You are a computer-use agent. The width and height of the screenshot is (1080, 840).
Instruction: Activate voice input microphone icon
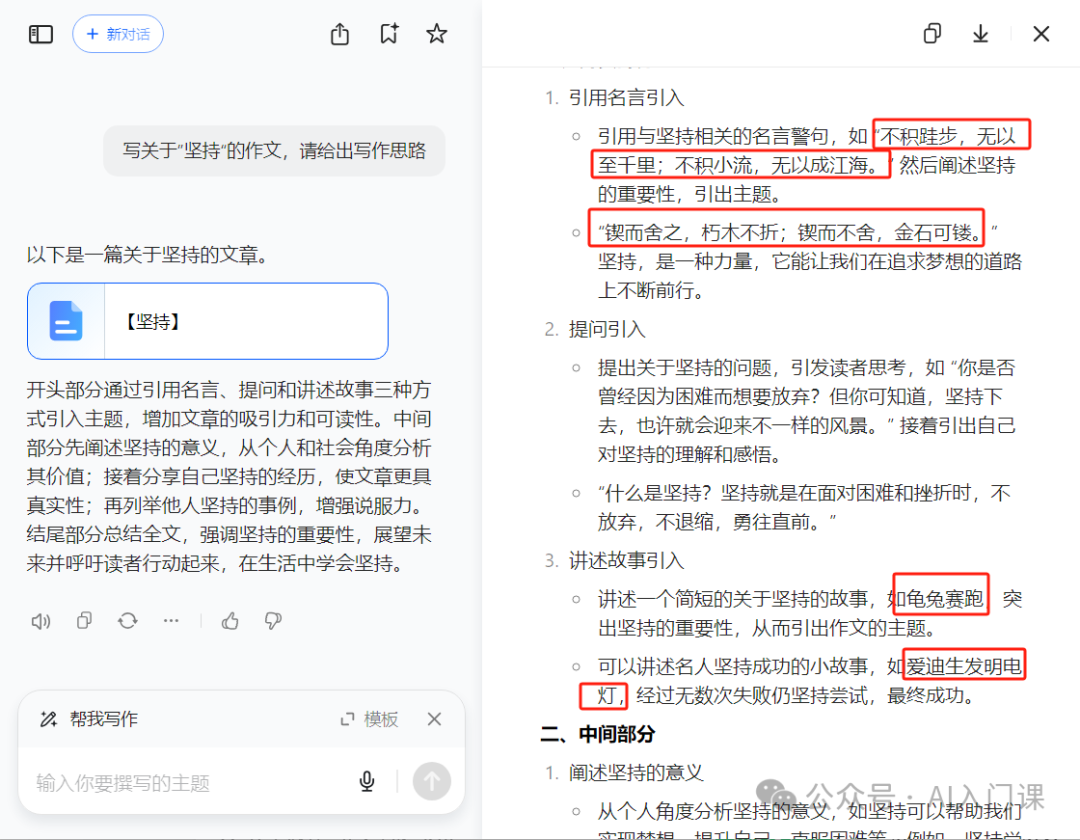coord(367,781)
